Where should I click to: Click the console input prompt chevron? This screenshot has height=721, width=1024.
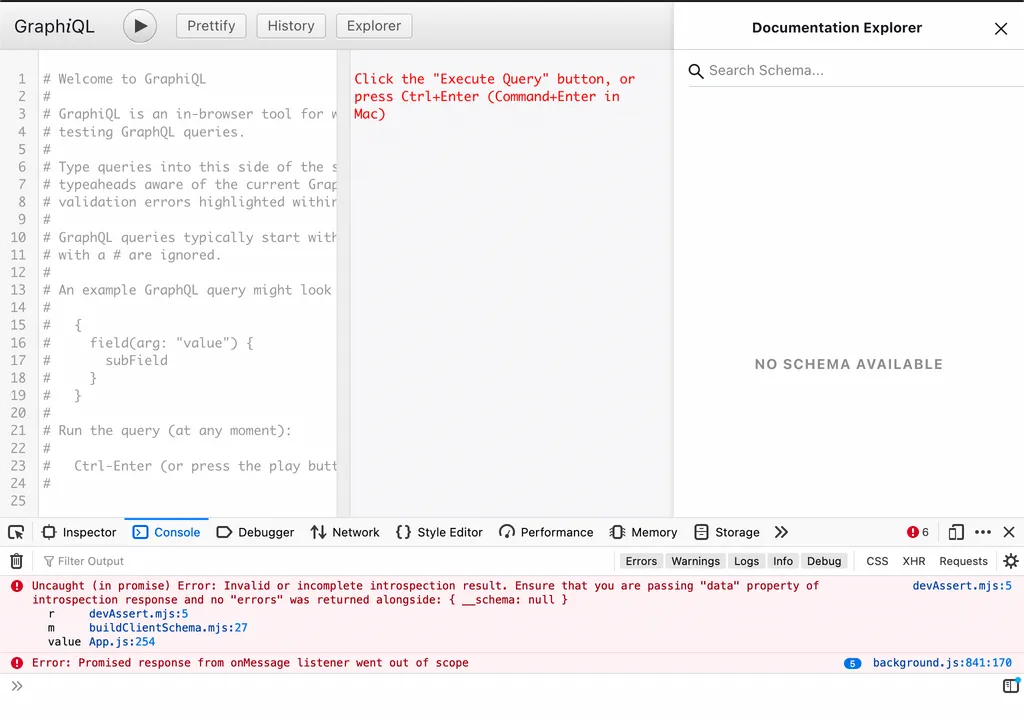[x=17, y=686]
